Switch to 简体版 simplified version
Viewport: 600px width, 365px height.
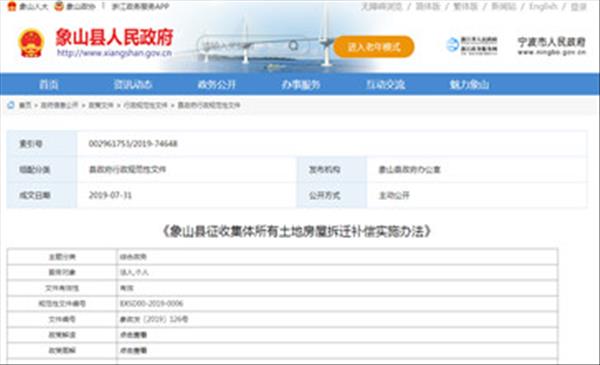point(428,7)
